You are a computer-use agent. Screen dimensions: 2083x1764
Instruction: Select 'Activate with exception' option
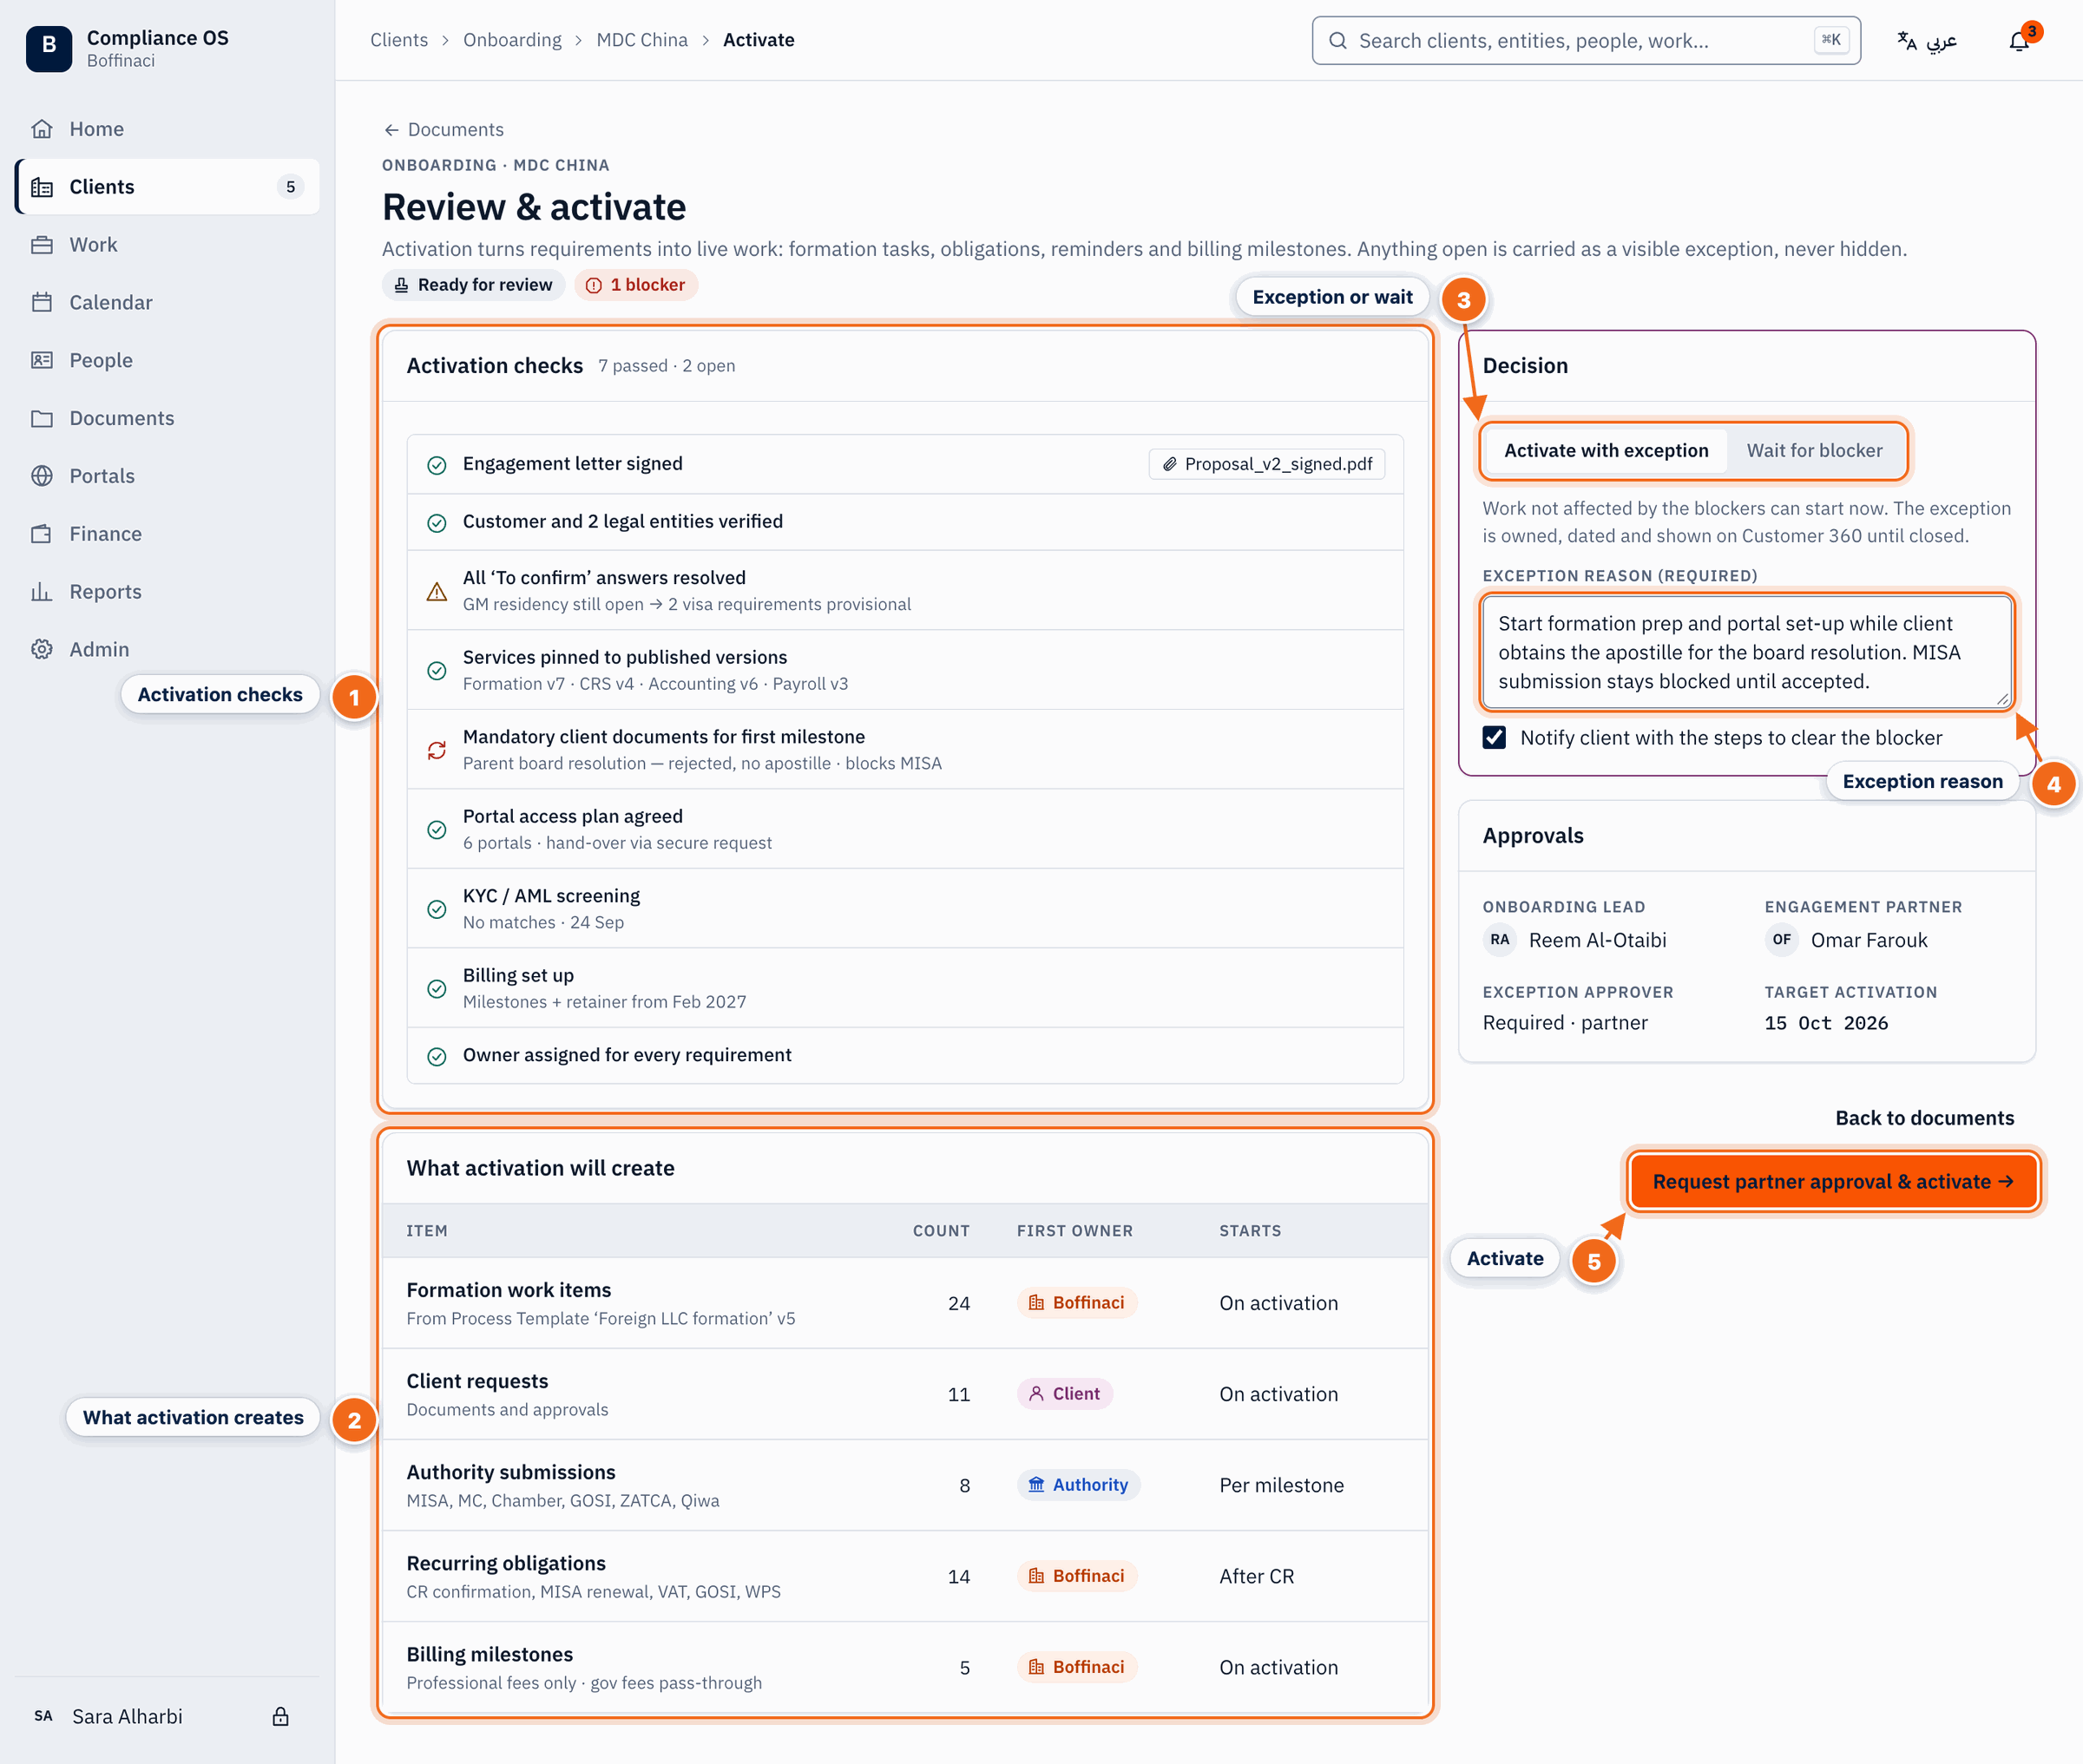1606,451
